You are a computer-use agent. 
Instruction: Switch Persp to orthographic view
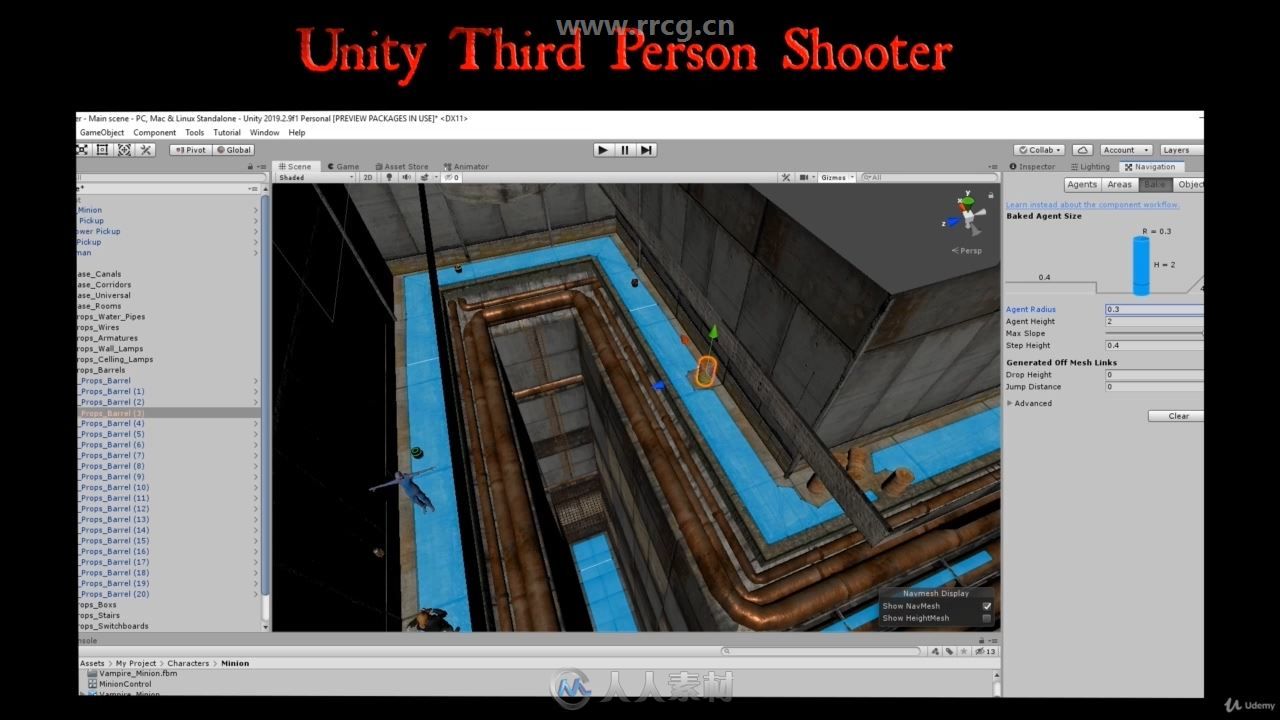coord(967,251)
